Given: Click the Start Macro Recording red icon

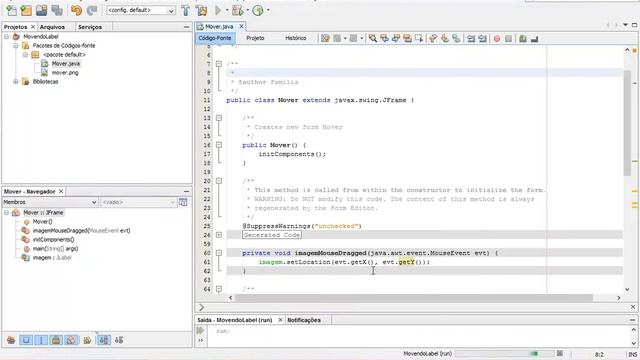Looking at the screenshot, I should 497,38.
